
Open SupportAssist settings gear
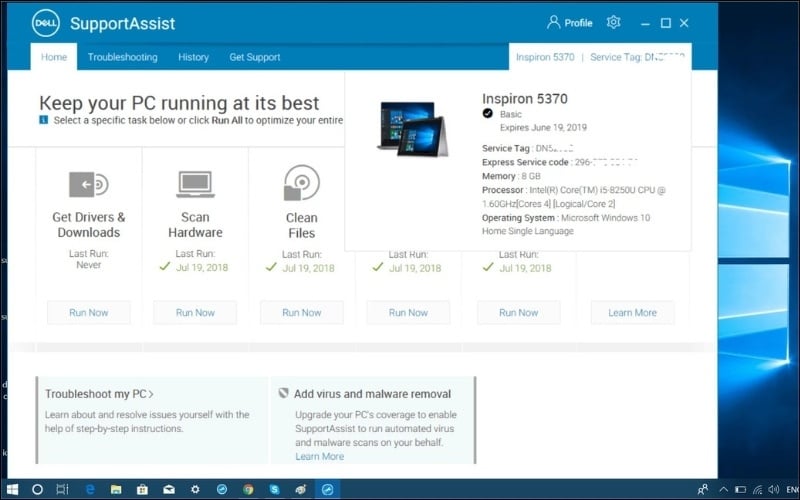point(613,22)
